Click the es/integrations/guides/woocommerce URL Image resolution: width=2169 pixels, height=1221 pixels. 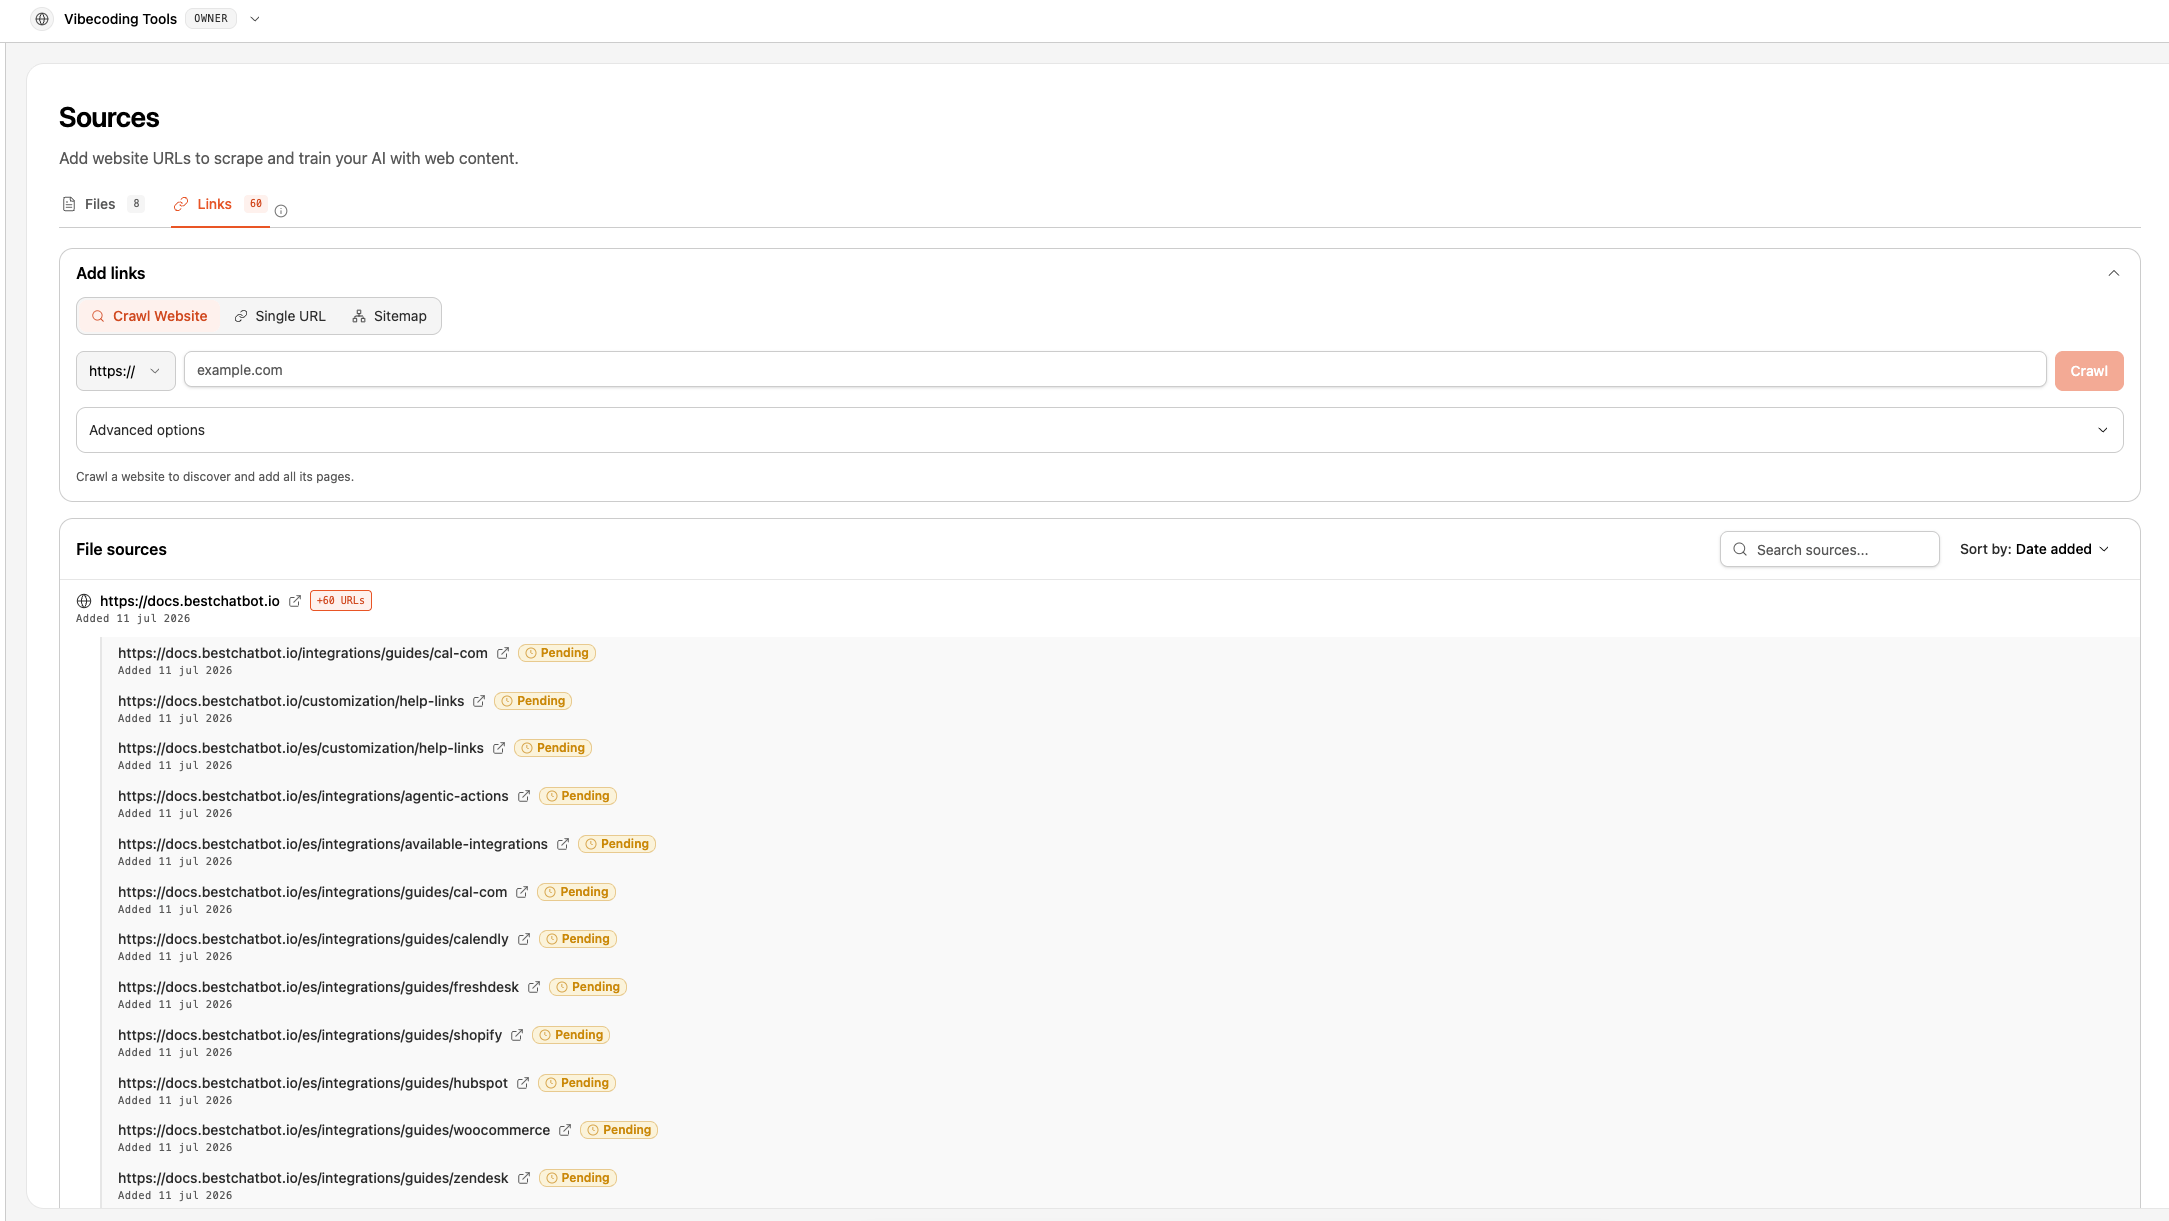click(x=334, y=1130)
